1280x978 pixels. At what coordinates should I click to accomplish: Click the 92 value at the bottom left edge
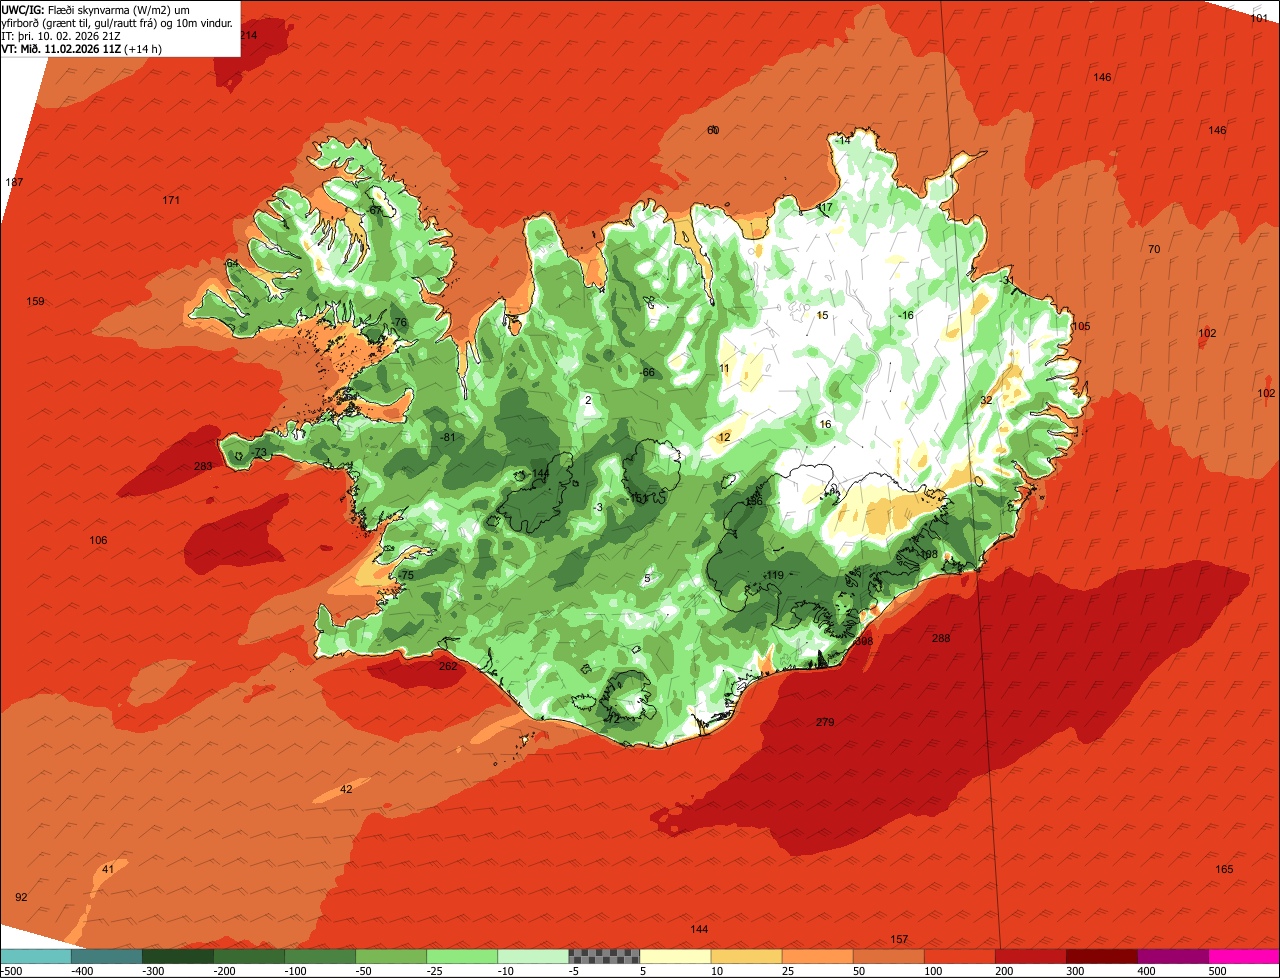tap(21, 897)
